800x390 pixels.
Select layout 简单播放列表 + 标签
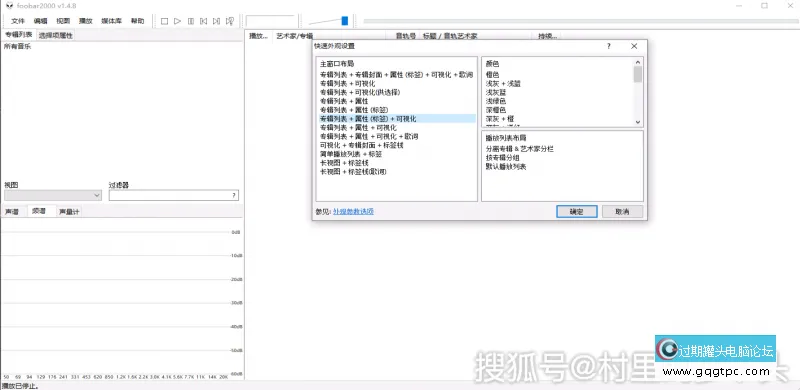point(351,154)
